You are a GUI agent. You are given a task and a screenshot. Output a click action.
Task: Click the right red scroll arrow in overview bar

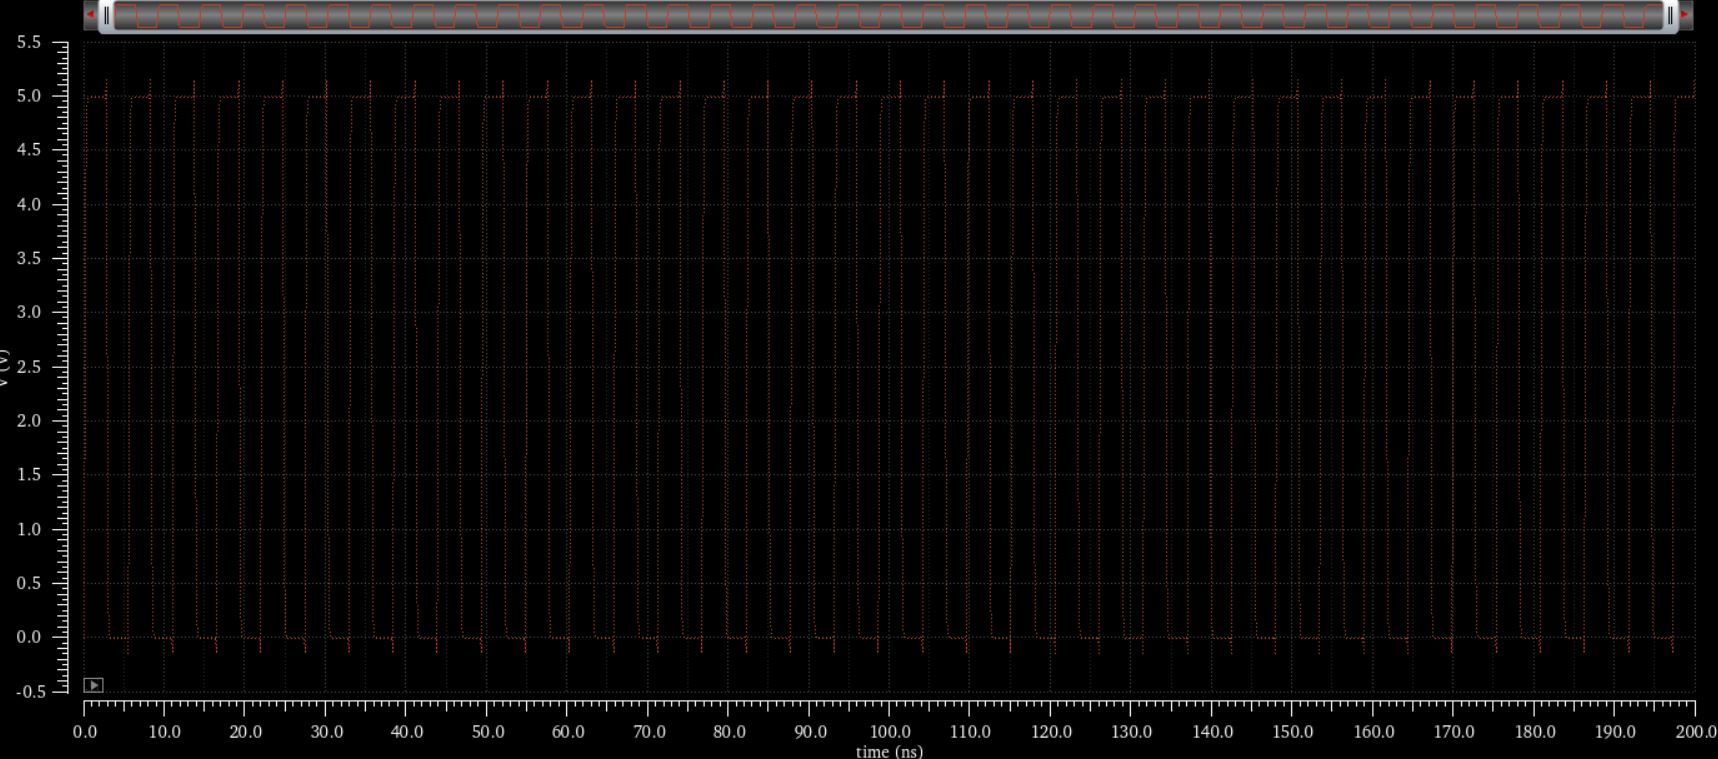point(1685,15)
